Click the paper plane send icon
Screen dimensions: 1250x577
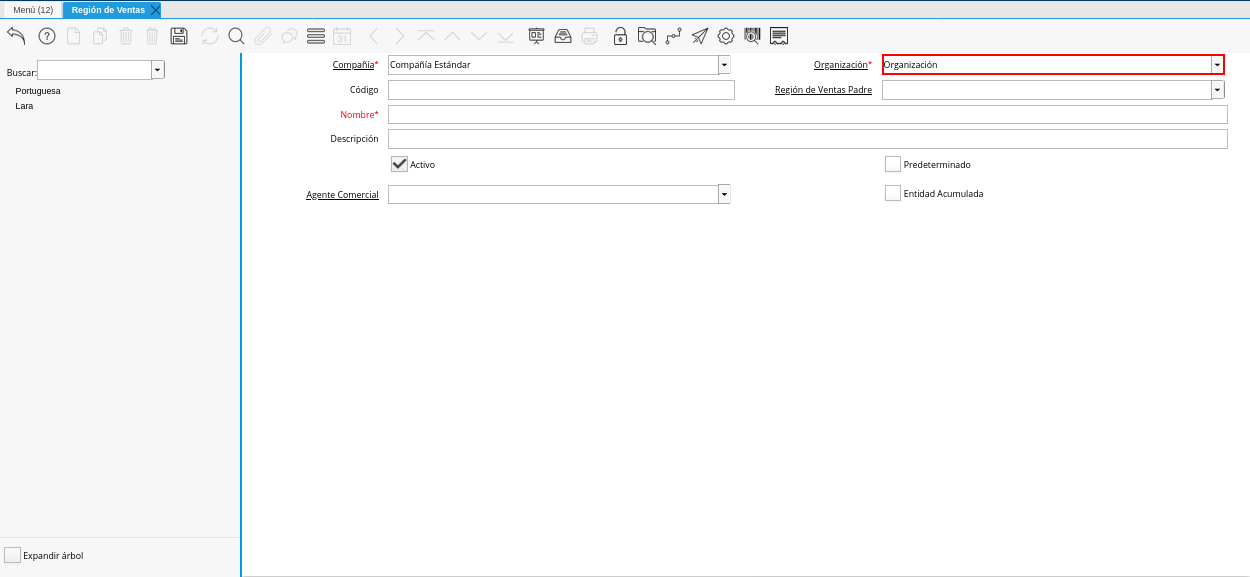coord(700,36)
